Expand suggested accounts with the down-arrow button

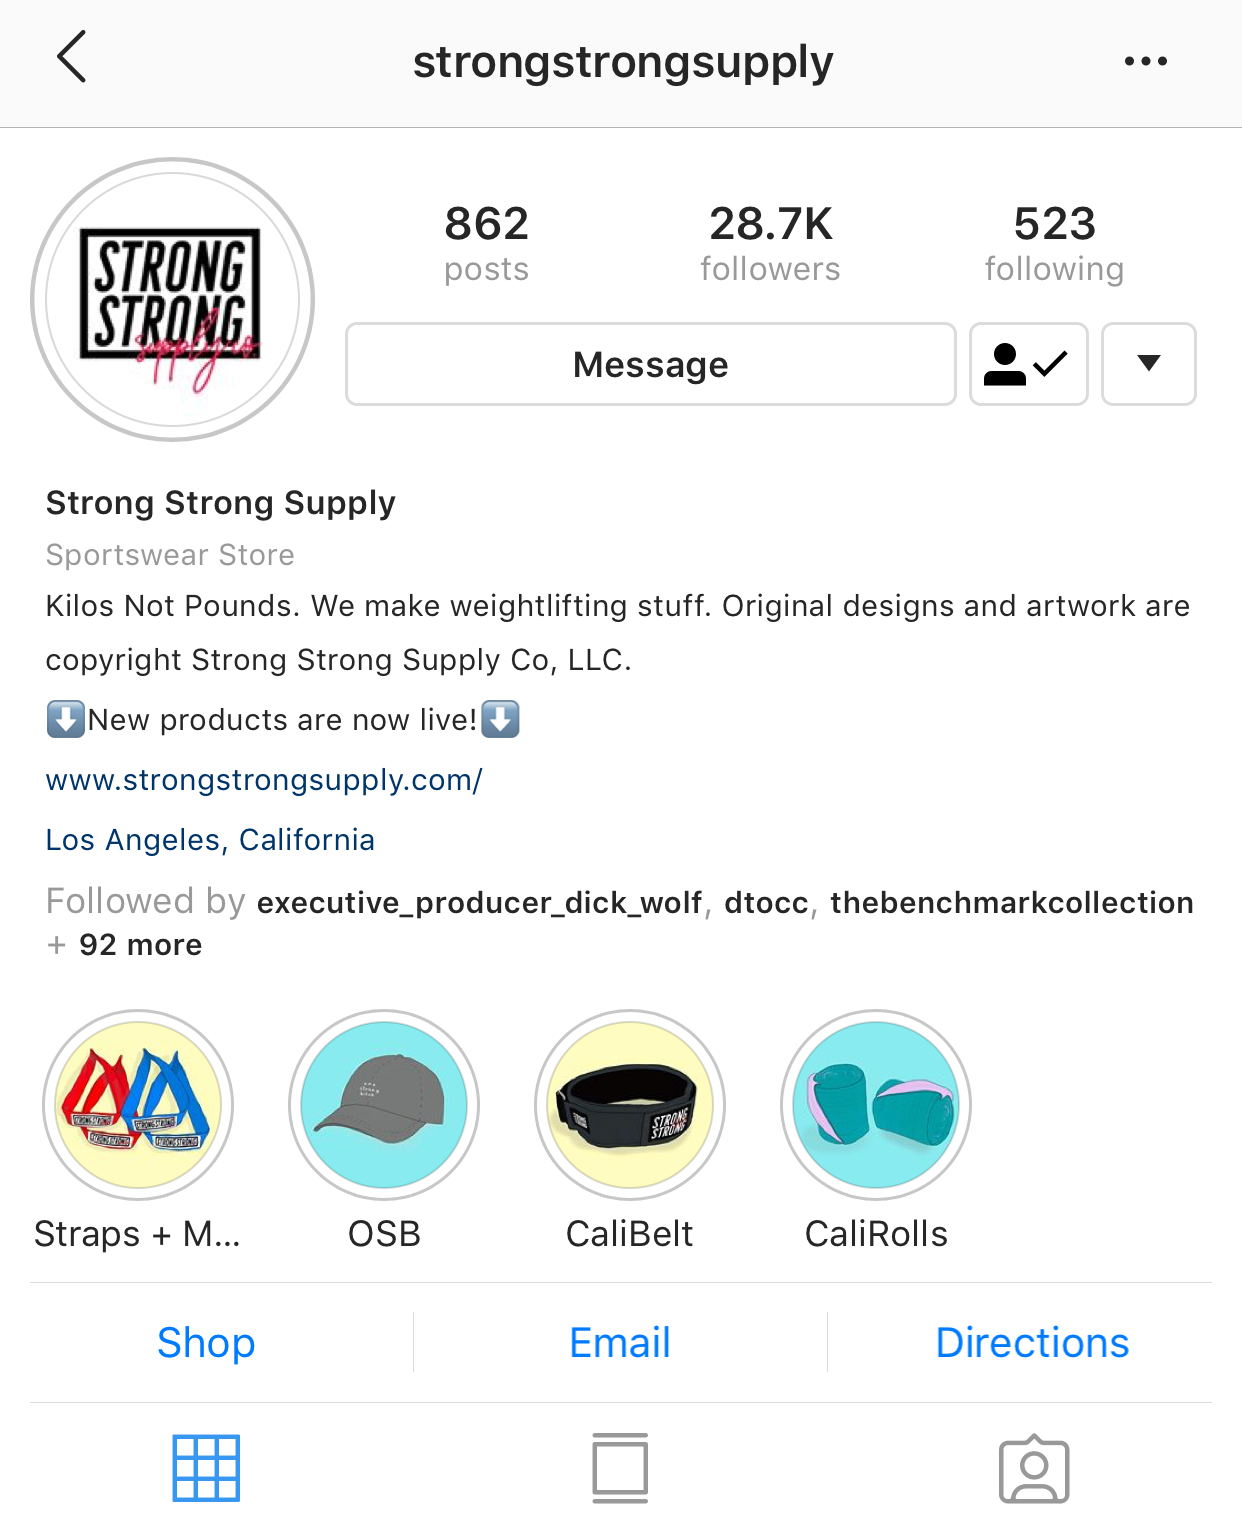coord(1148,364)
